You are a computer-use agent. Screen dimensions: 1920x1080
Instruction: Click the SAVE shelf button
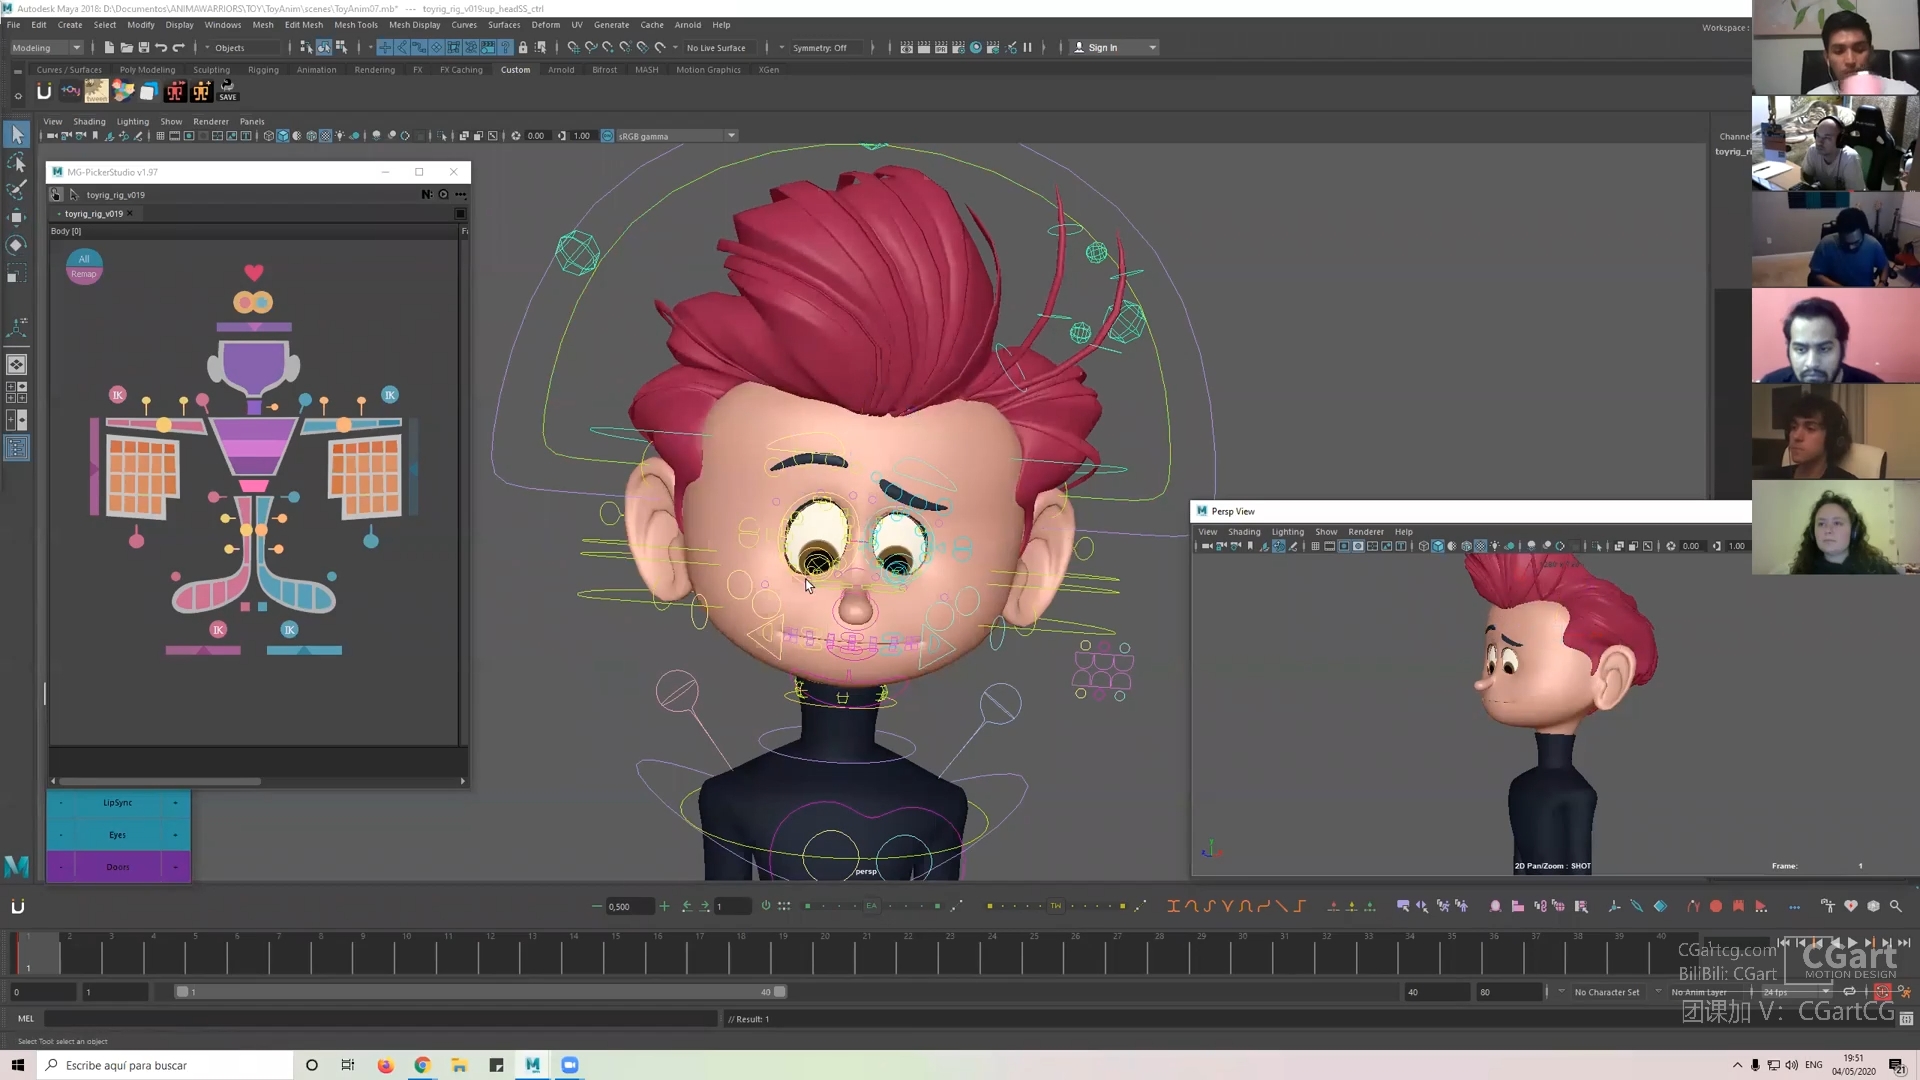click(x=228, y=91)
